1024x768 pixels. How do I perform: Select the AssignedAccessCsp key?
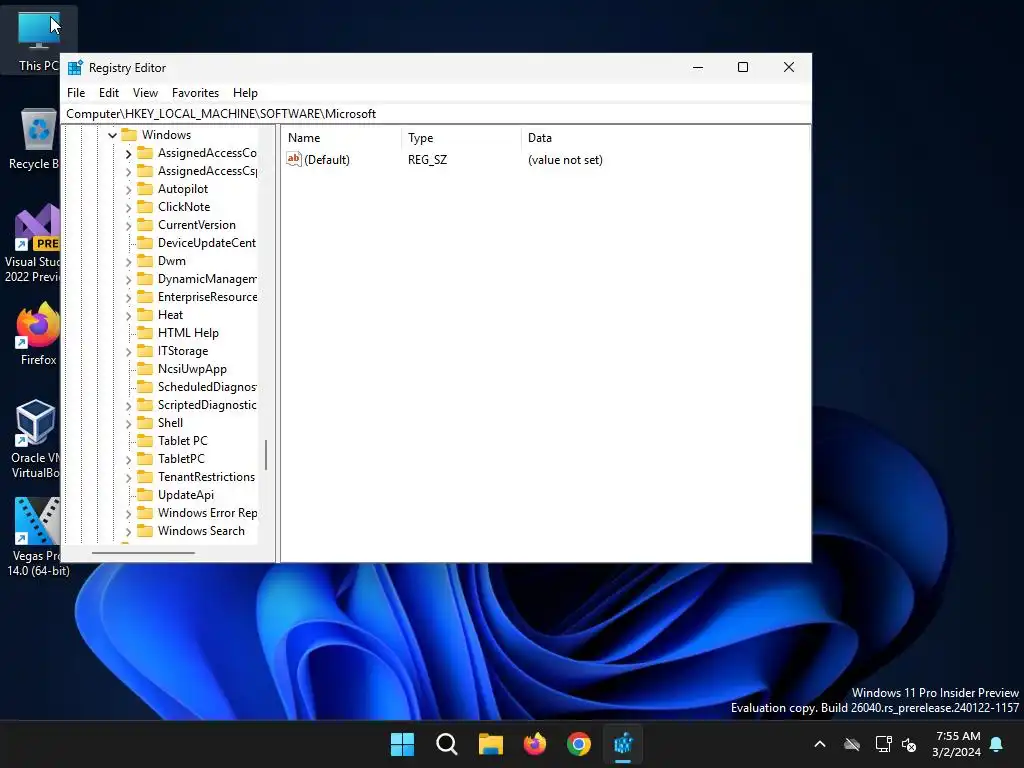coord(207,171)
